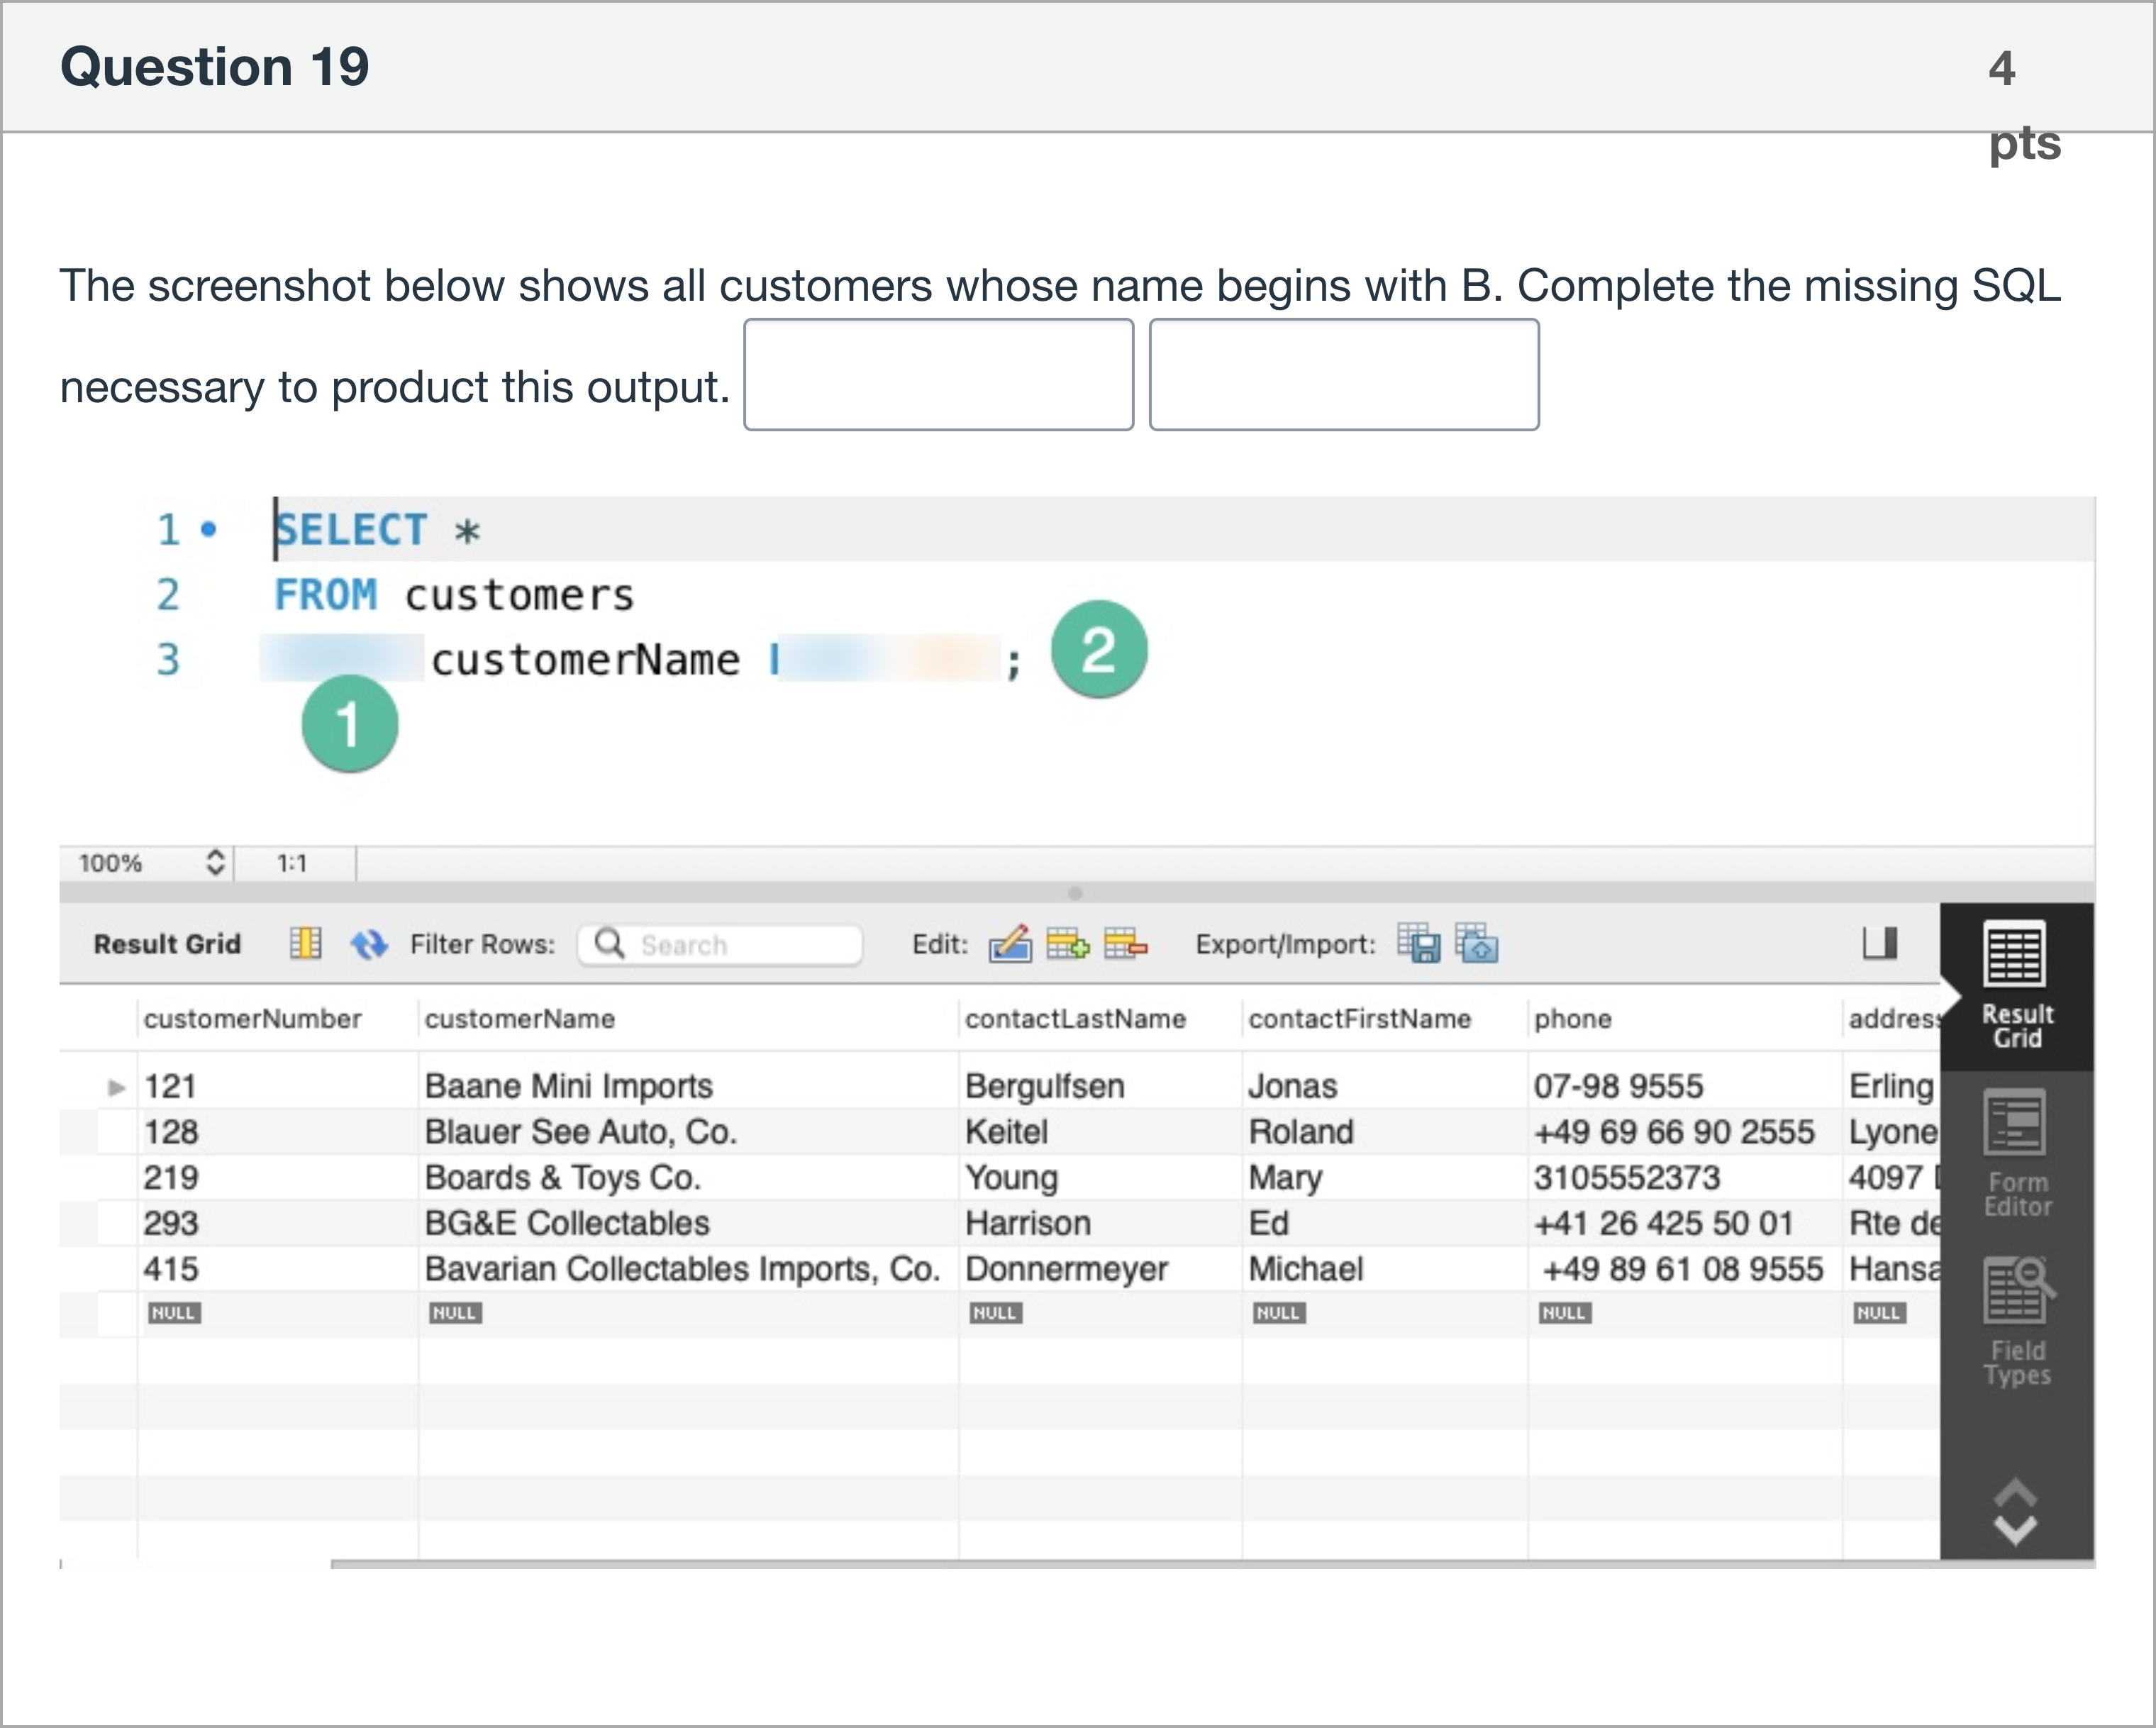Viewport: 2156px width, 1728px height.
Task: Click the Filter Rows search field
Action: pos(720,944)
